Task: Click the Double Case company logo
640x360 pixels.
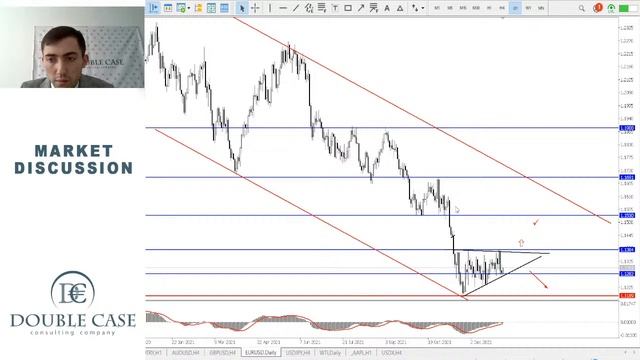Action: 73,303
